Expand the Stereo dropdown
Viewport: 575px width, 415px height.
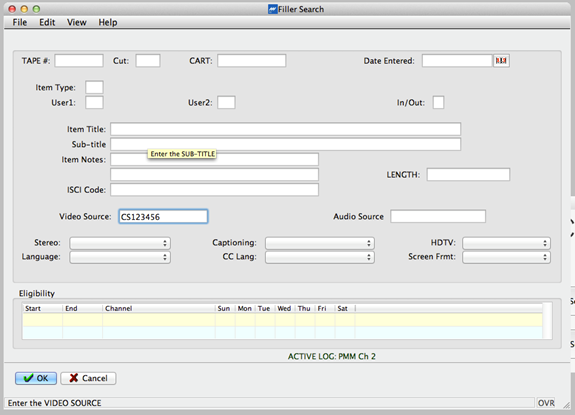120,243
